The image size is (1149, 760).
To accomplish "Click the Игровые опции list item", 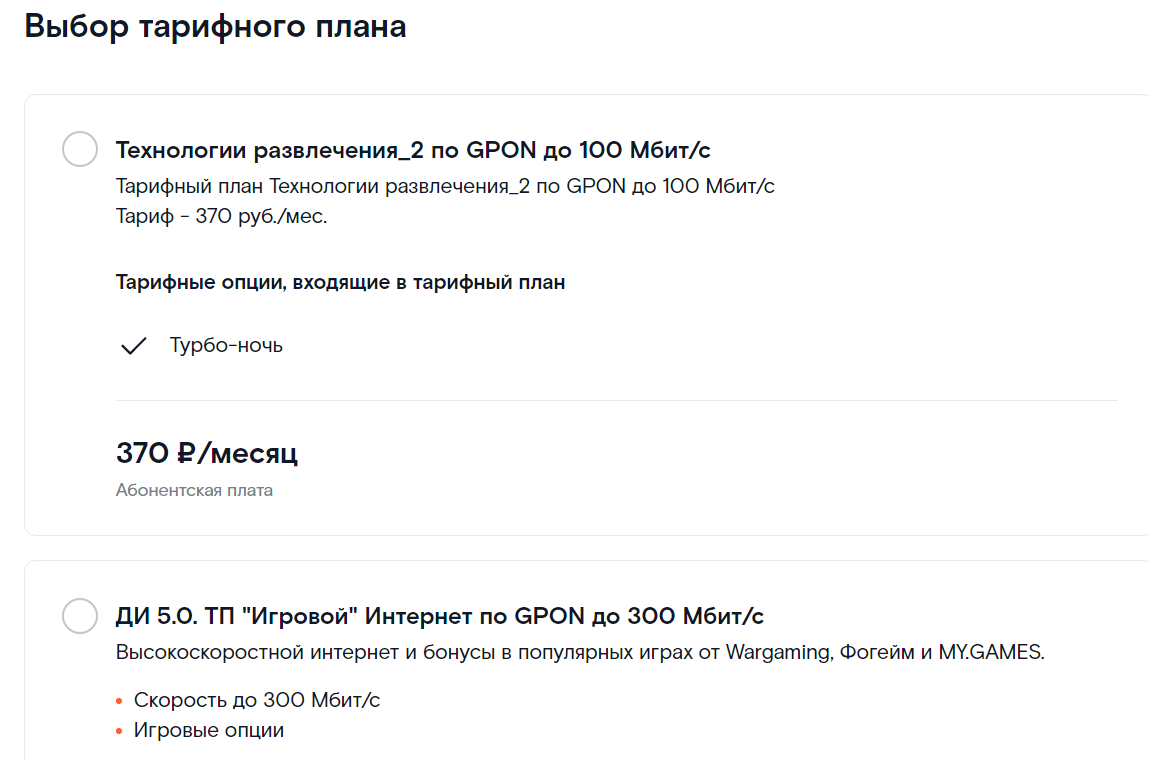I will [209, 730].
